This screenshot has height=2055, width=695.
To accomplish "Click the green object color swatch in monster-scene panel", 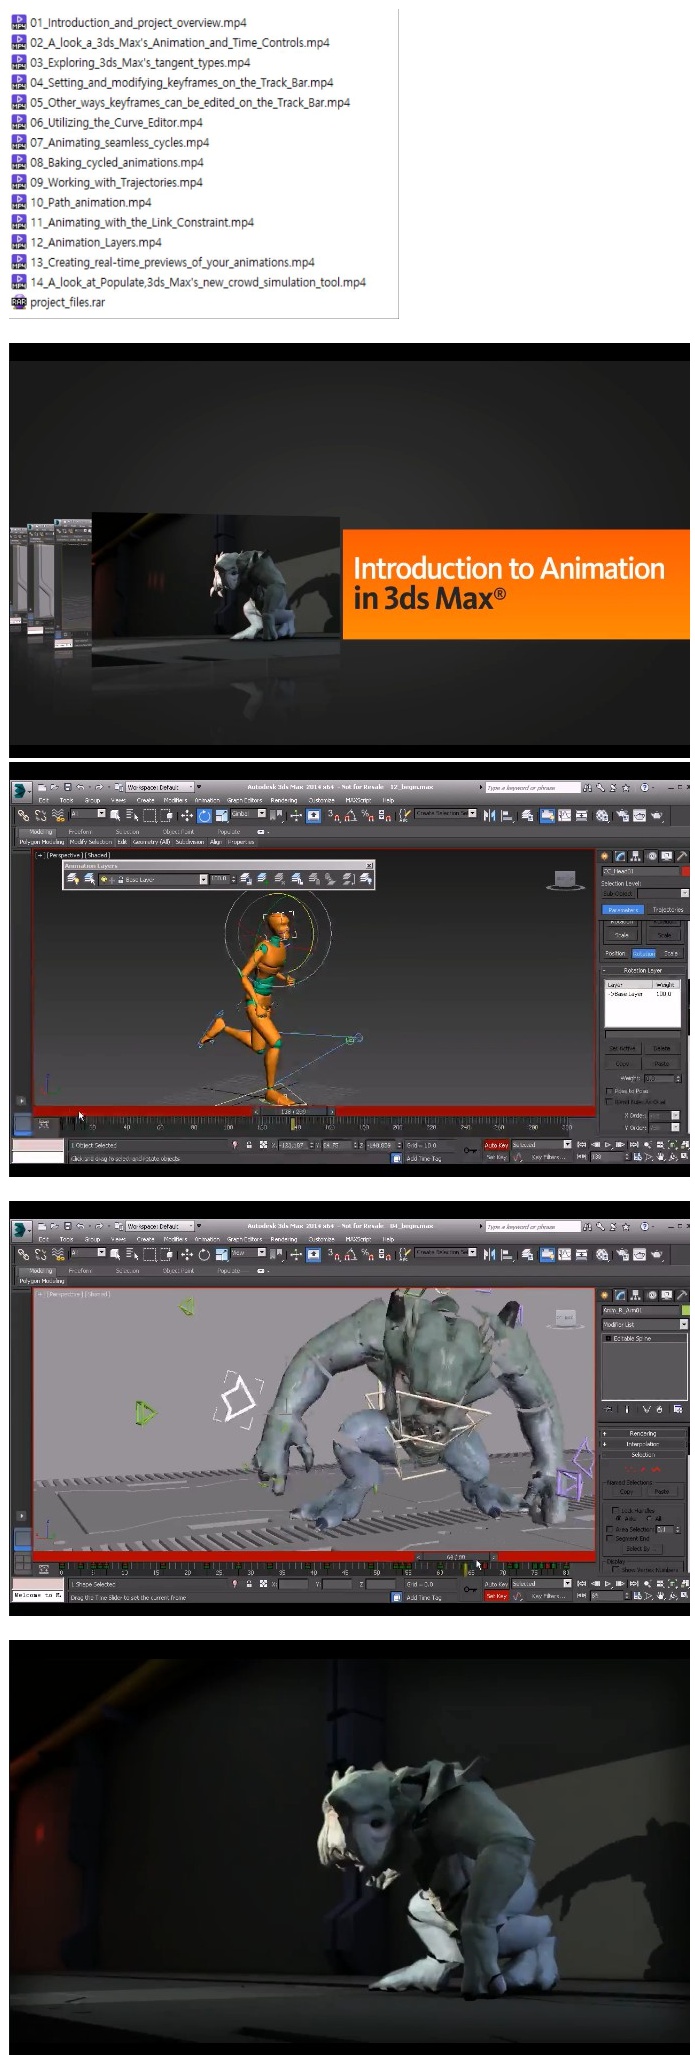I will 686,1310.
